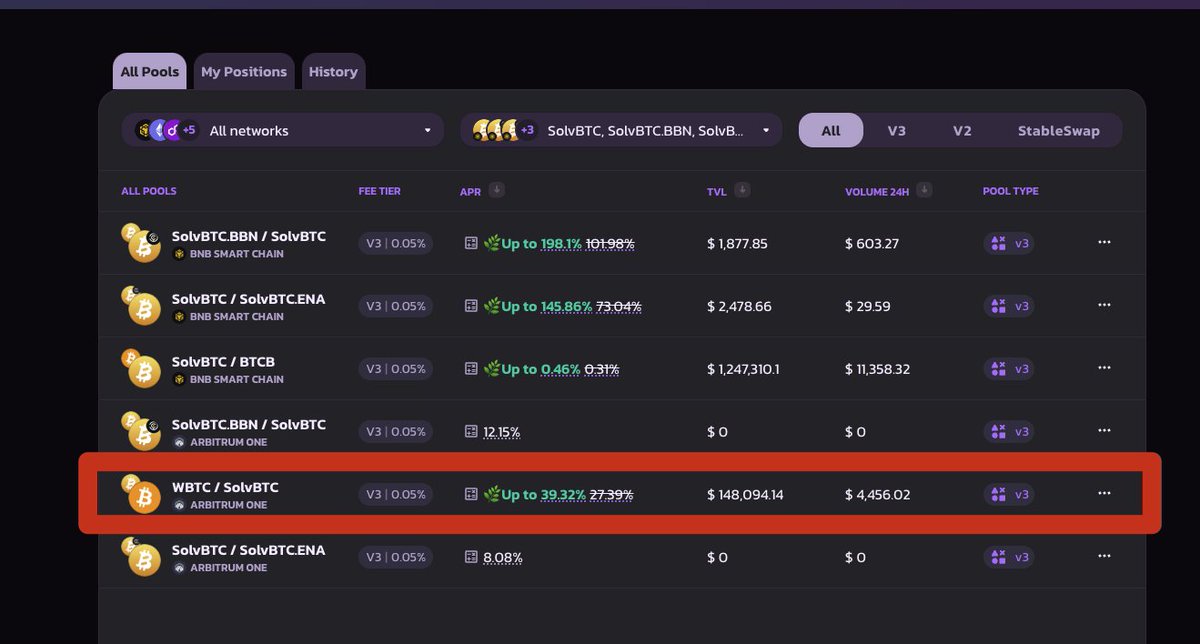Image resolution: width=1200 pixels, height=644 pixels.
Task: Sort pools by APR arrow
Action: [497, 190]
